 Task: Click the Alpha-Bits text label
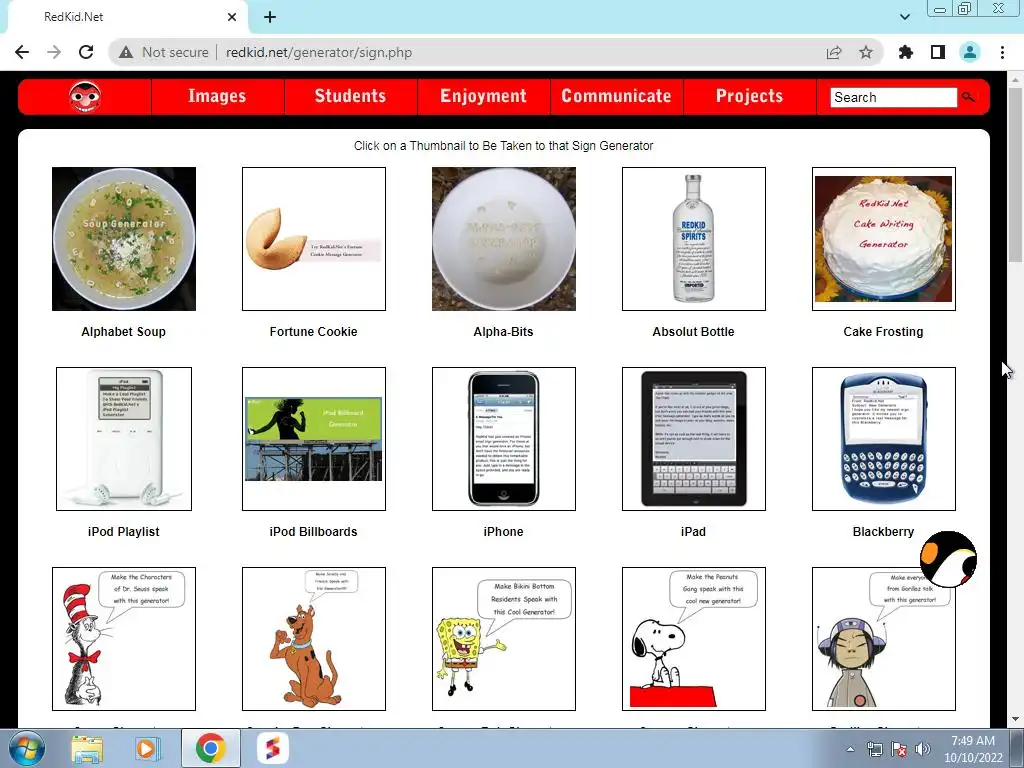(x=504, y=332)
